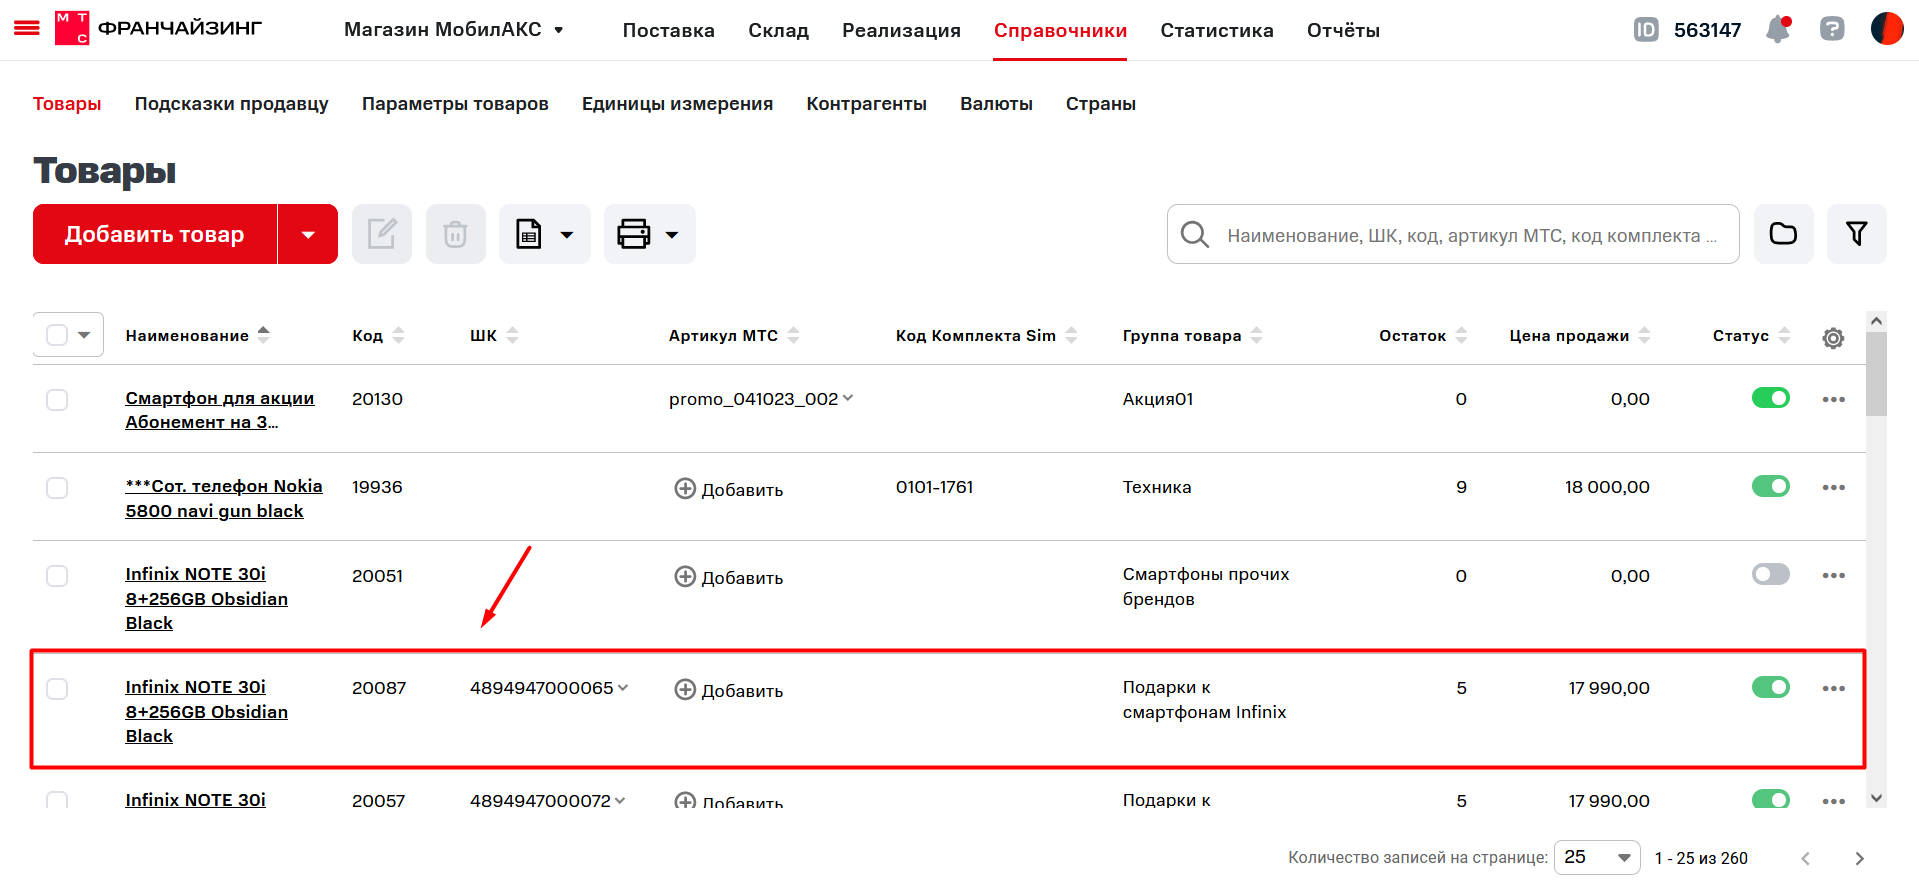The height and width of the screenshot is (886, 1919).
Task: Open actions menu for product 19936
Action: tap(1833, 488)
